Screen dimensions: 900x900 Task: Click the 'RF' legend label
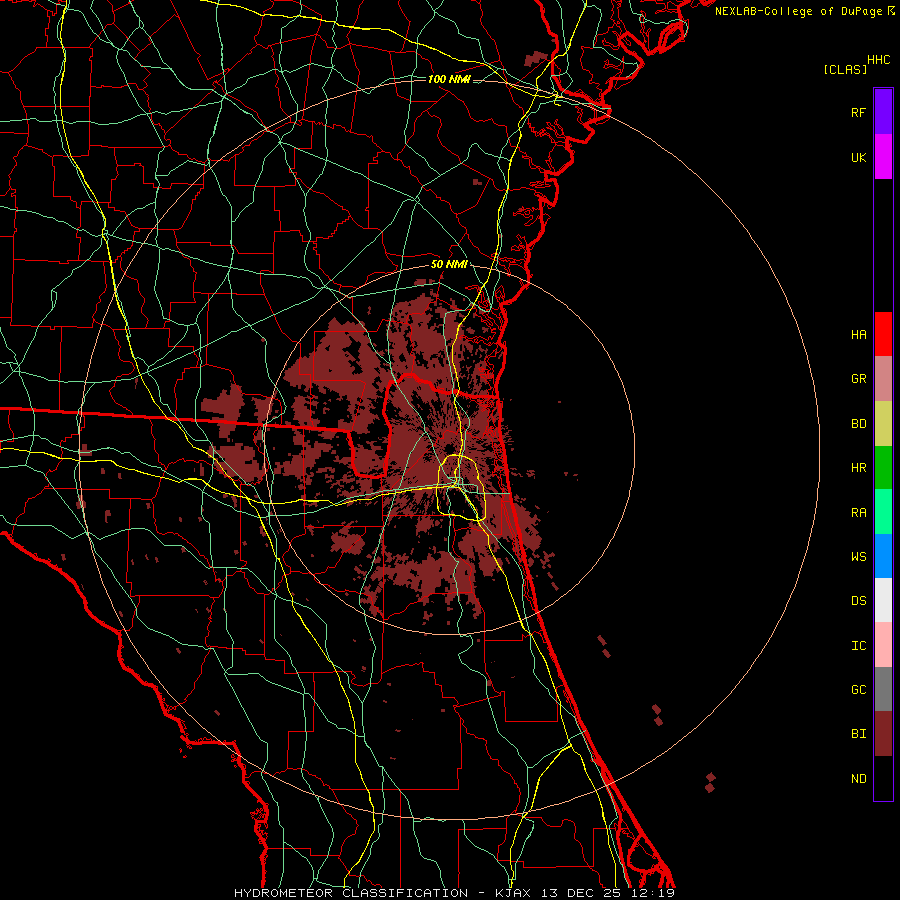pos(858,112)
